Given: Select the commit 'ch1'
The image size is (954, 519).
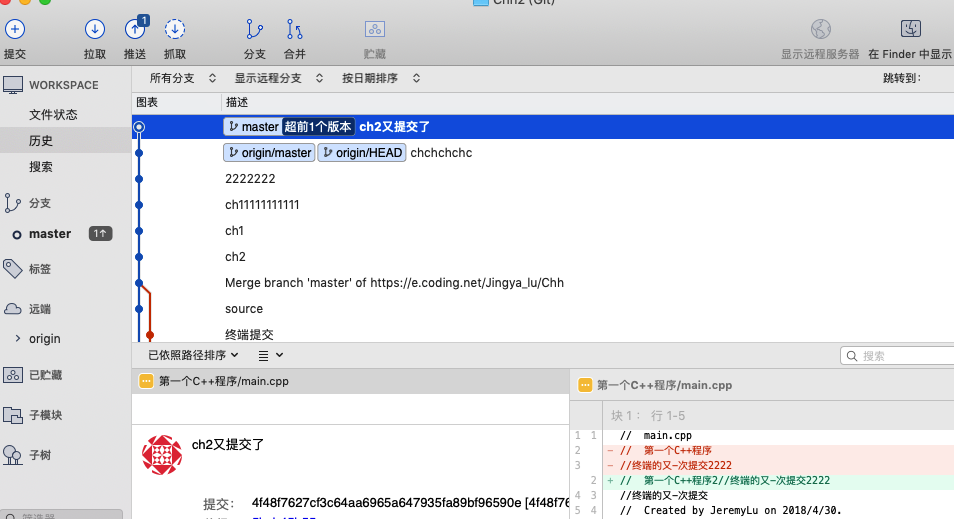Looking at the screenshot, I should [x=543, y=231].
